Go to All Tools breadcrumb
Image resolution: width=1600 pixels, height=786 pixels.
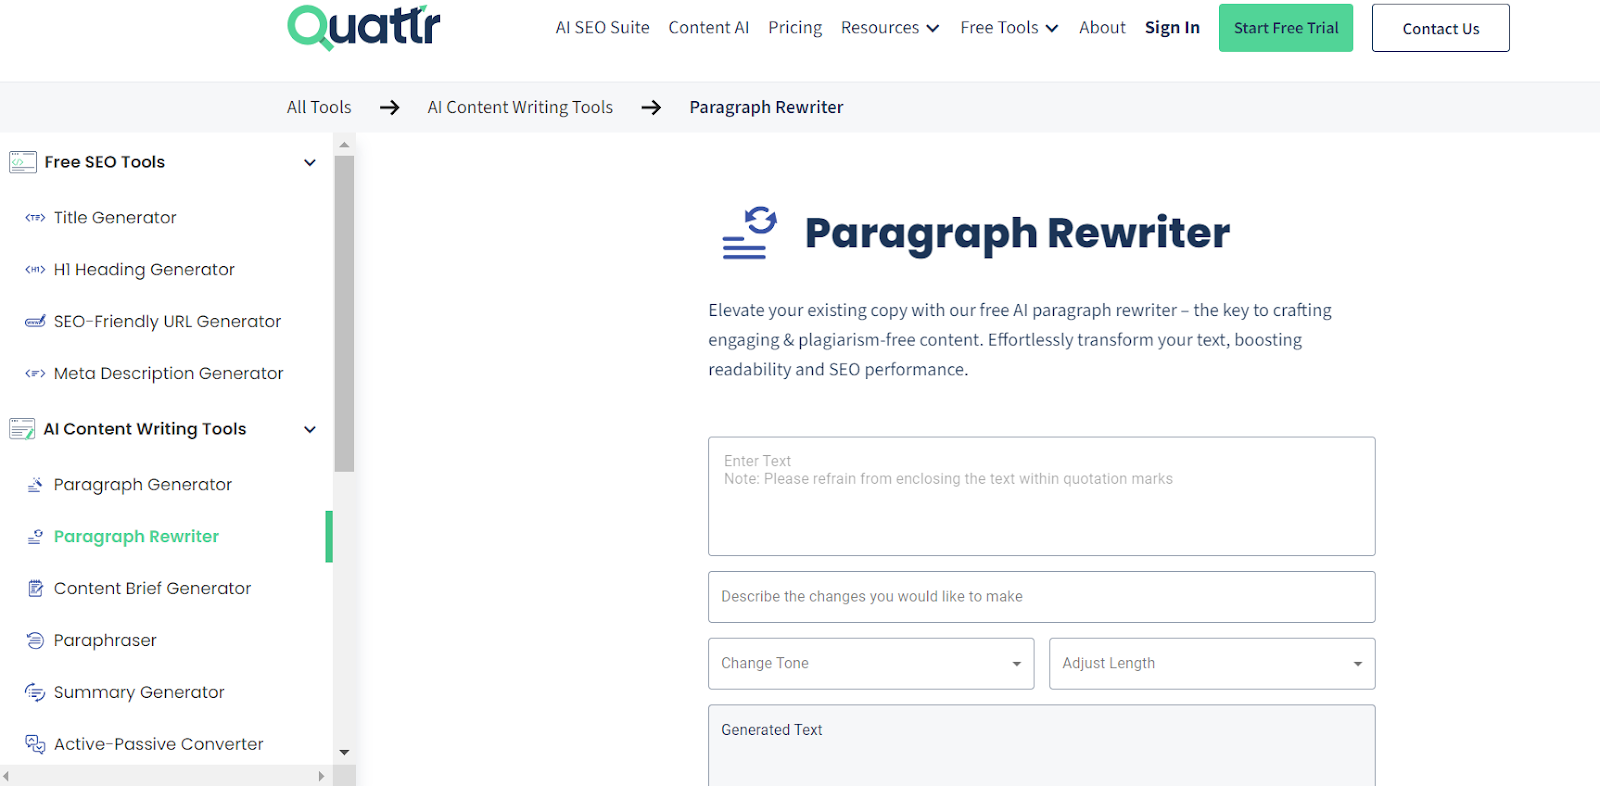319,107
